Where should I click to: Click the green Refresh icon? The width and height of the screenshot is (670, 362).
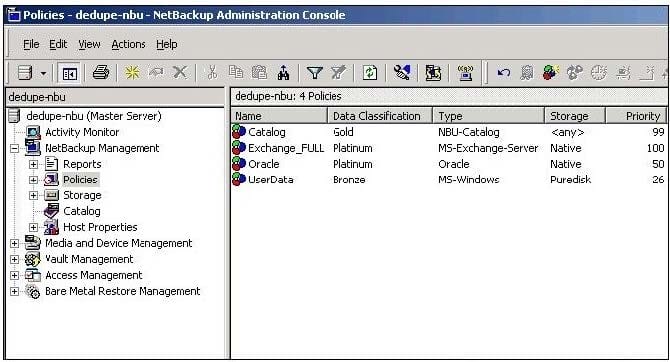(x=370, y=73)
